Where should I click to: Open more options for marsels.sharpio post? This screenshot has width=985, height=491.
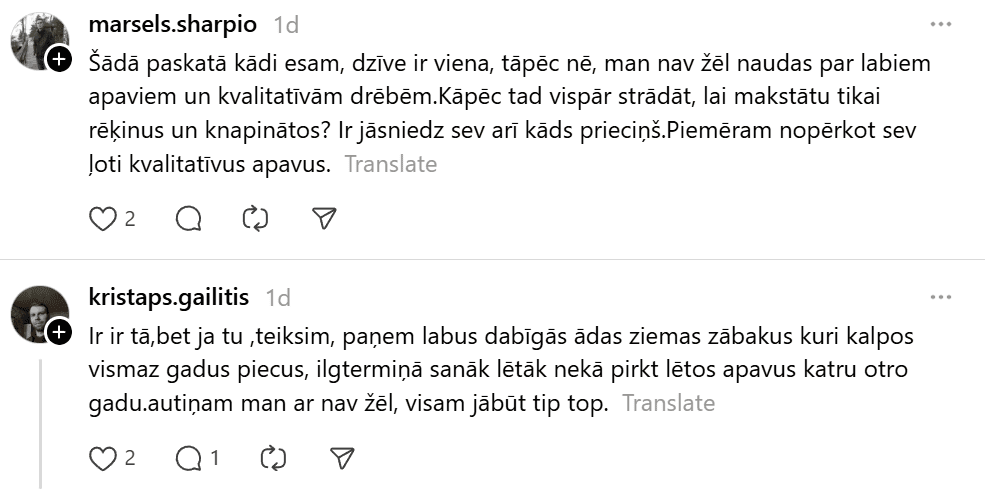pos(941,24)
